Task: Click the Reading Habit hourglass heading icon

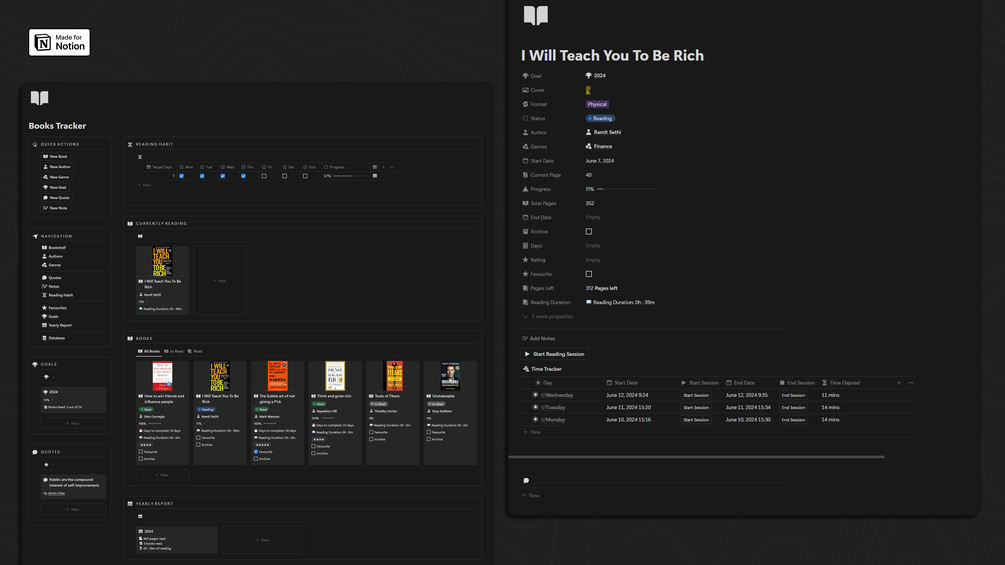Action: tap(130, 144)
